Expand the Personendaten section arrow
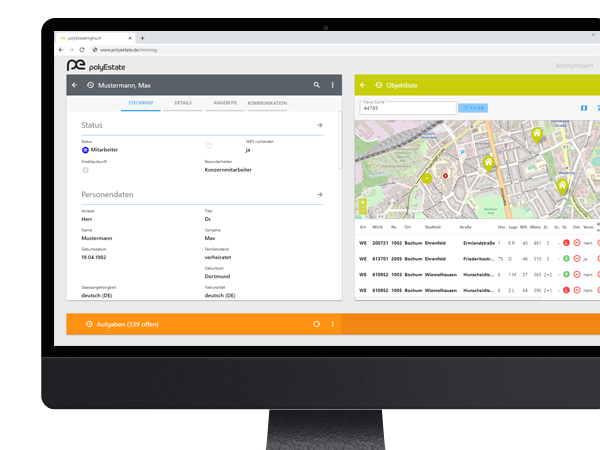This screenshot has width=600, height=450. [319, 194]
